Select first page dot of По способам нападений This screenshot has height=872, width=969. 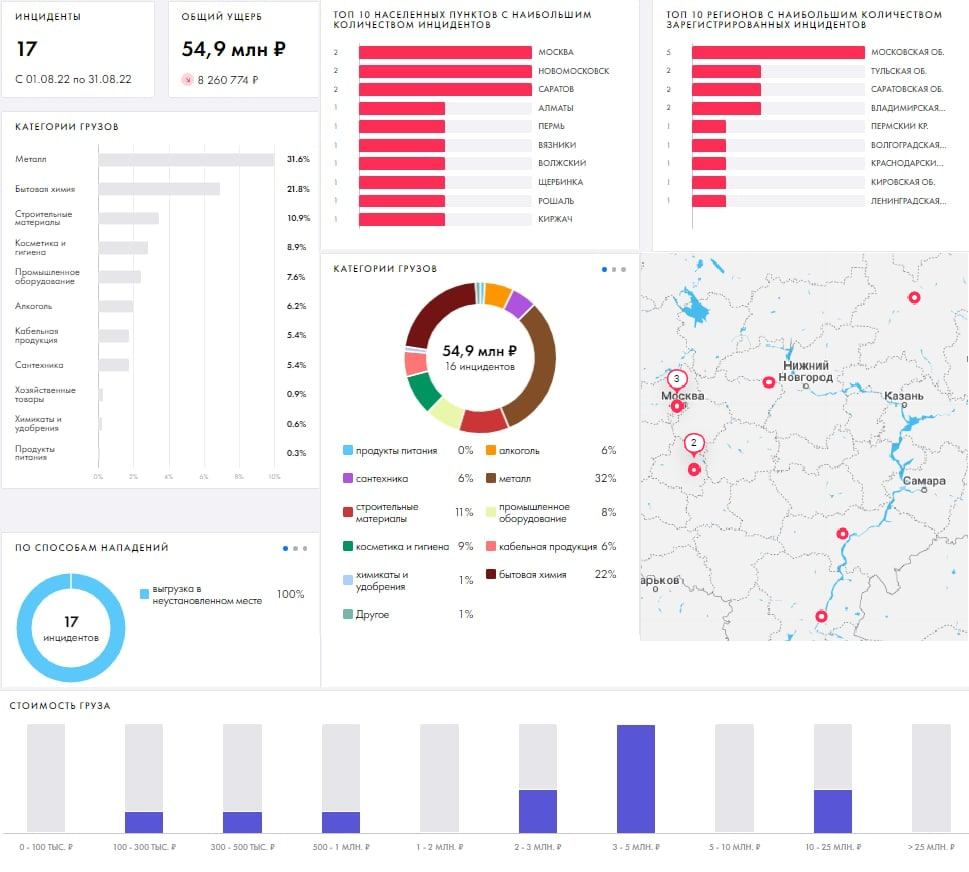click(285, 548)
